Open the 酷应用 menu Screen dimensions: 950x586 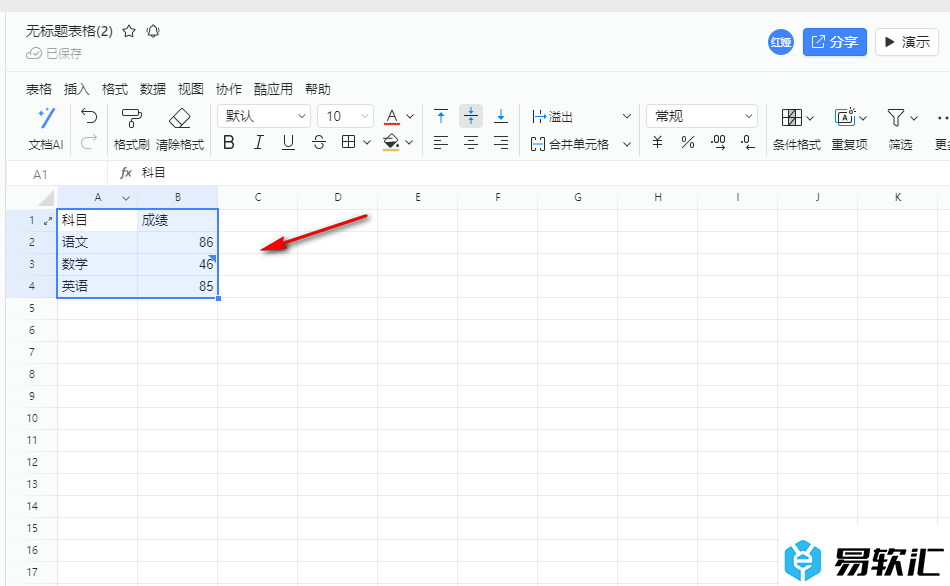coord(273,89)
